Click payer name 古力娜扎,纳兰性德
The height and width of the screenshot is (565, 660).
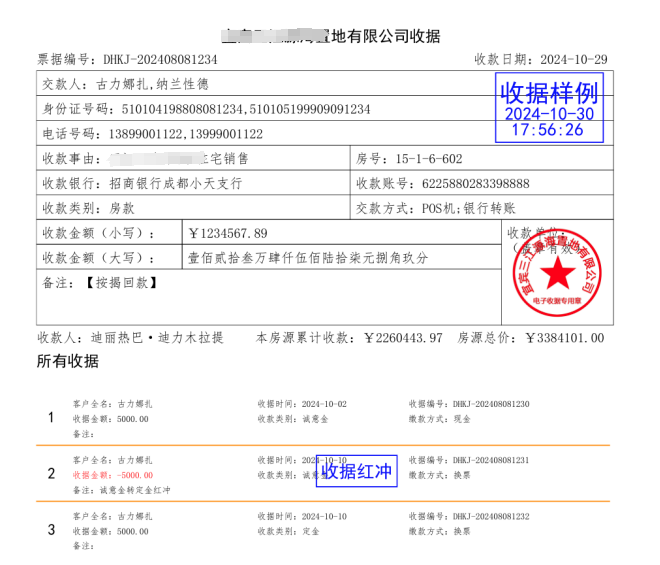click(152, 85)
